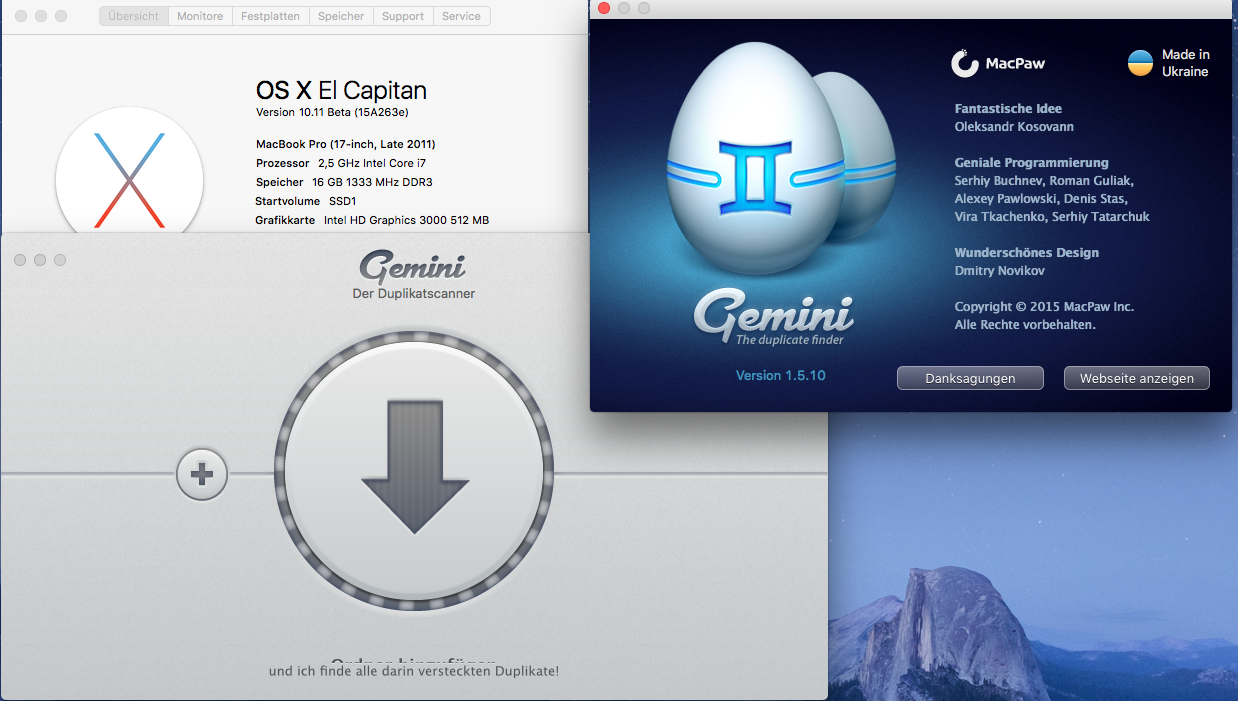1238x701 pixels.
Task: Click the Oleksandr Kosovann credit
Action: pyautogui.click(x=1014, y=127)
